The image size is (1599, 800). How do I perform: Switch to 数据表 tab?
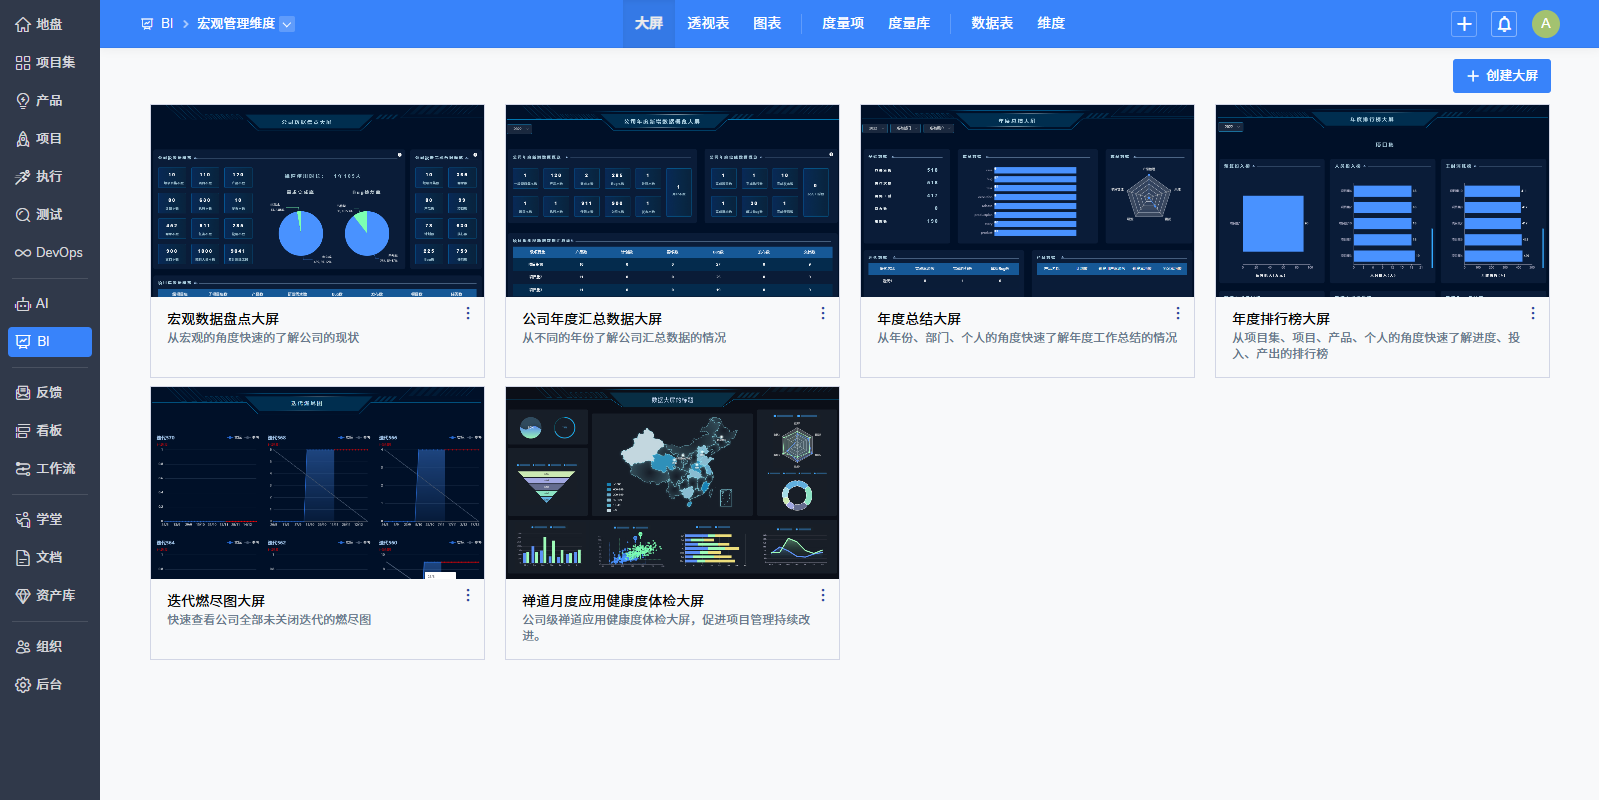coord(992,24)
